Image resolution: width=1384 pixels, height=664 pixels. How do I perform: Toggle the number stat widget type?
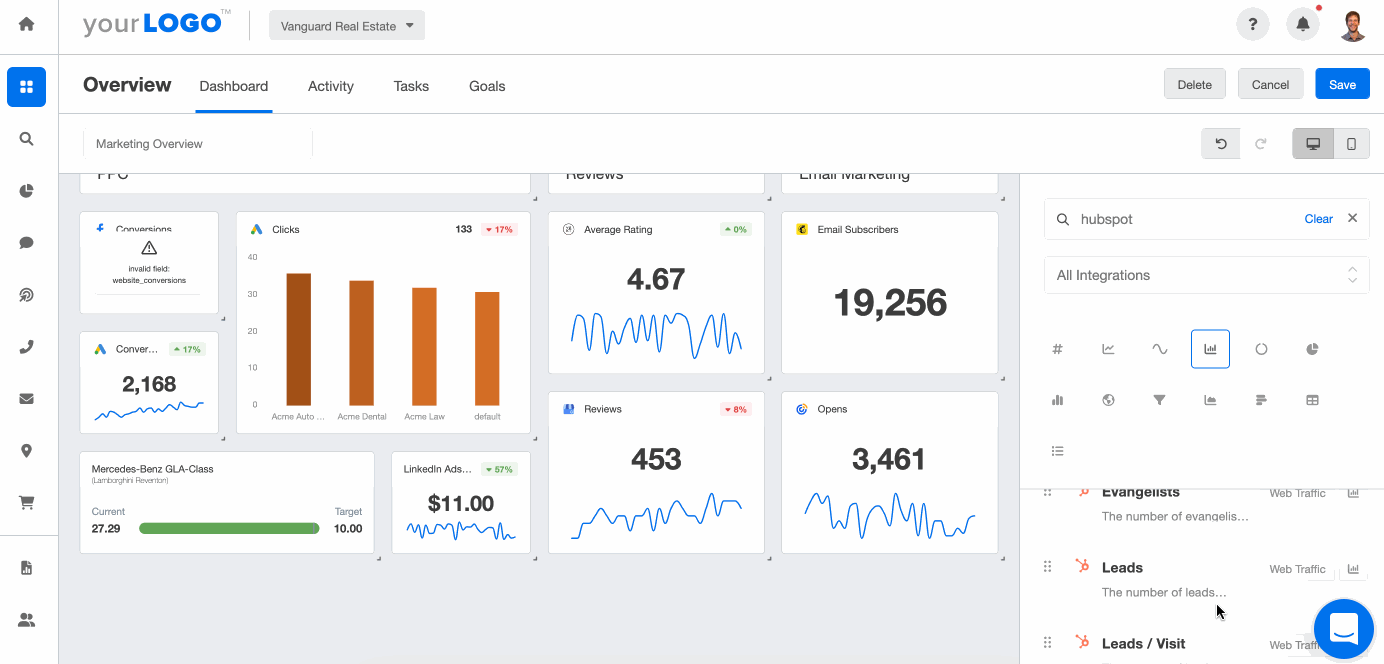point(1057,349)
